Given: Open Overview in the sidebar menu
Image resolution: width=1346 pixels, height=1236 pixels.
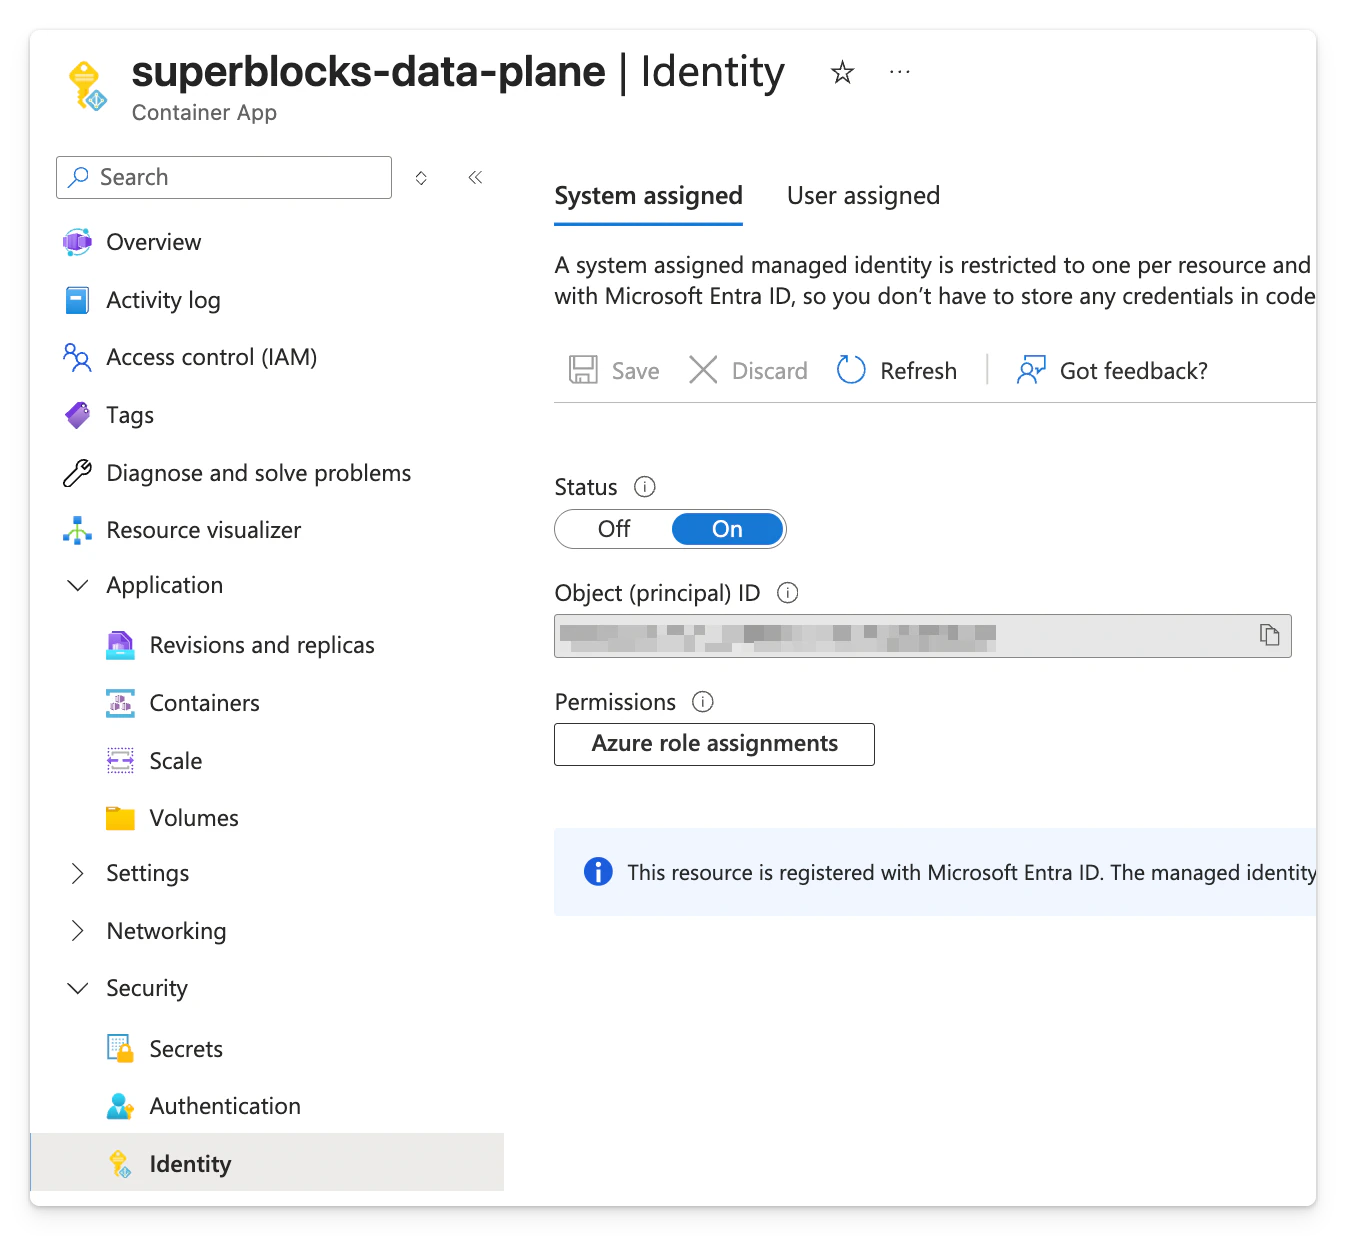Looking at the screenshot, I should click(153, 242).
